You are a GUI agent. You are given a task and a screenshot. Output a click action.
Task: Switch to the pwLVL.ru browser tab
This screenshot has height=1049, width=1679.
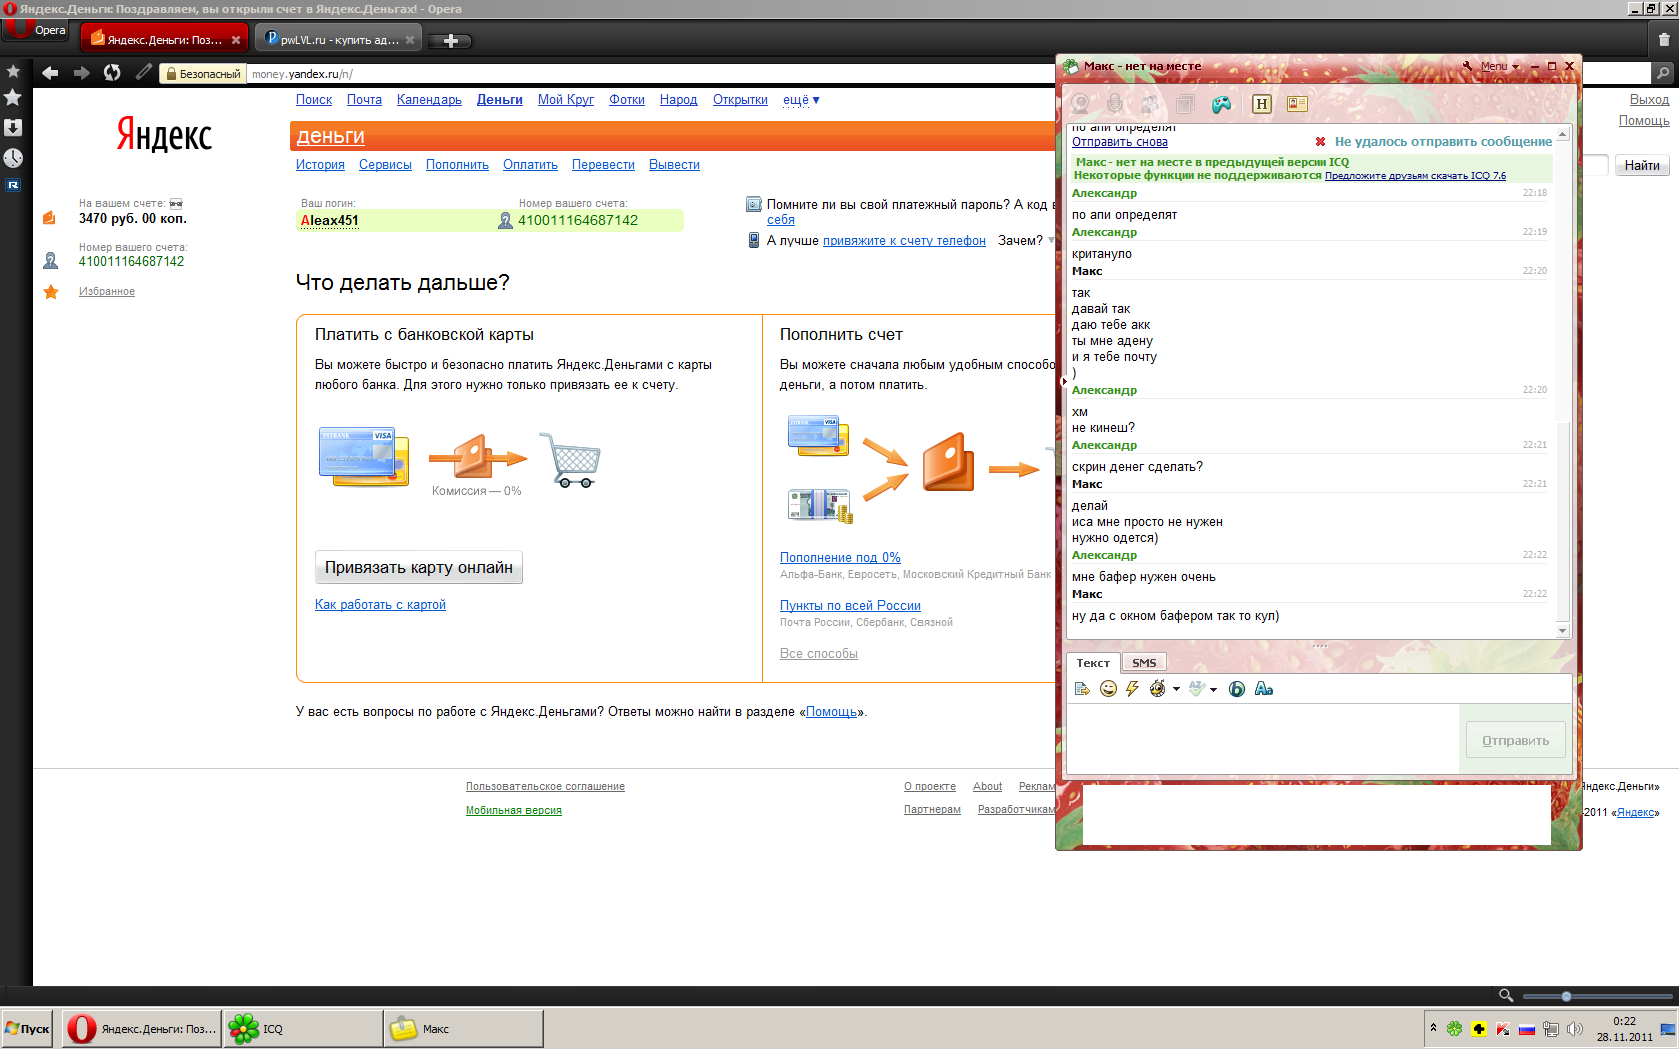[x=340, y=40]
